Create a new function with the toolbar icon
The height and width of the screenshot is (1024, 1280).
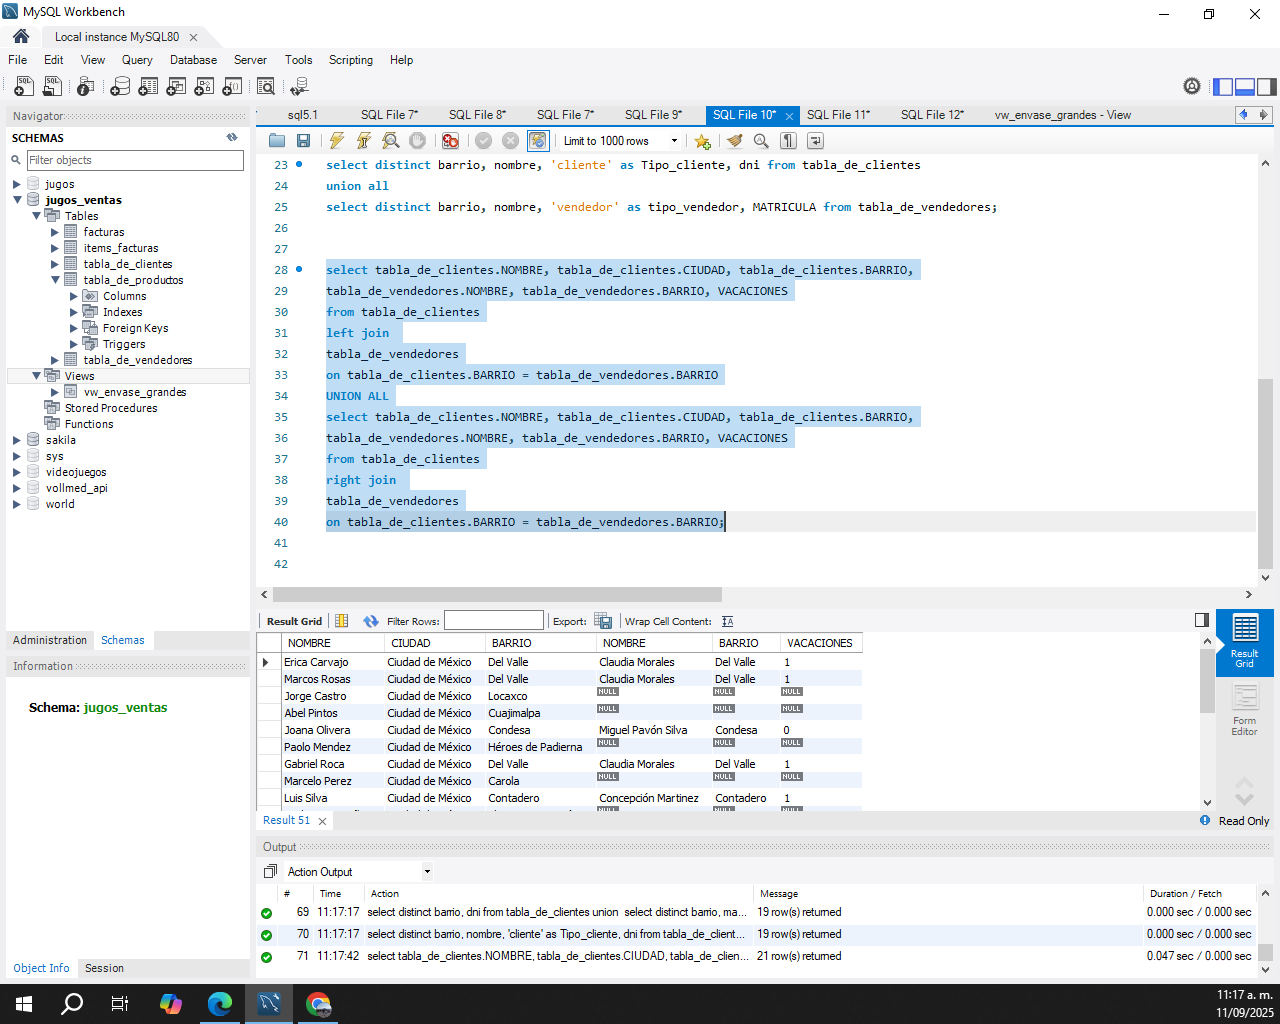[x=232, y=87]
